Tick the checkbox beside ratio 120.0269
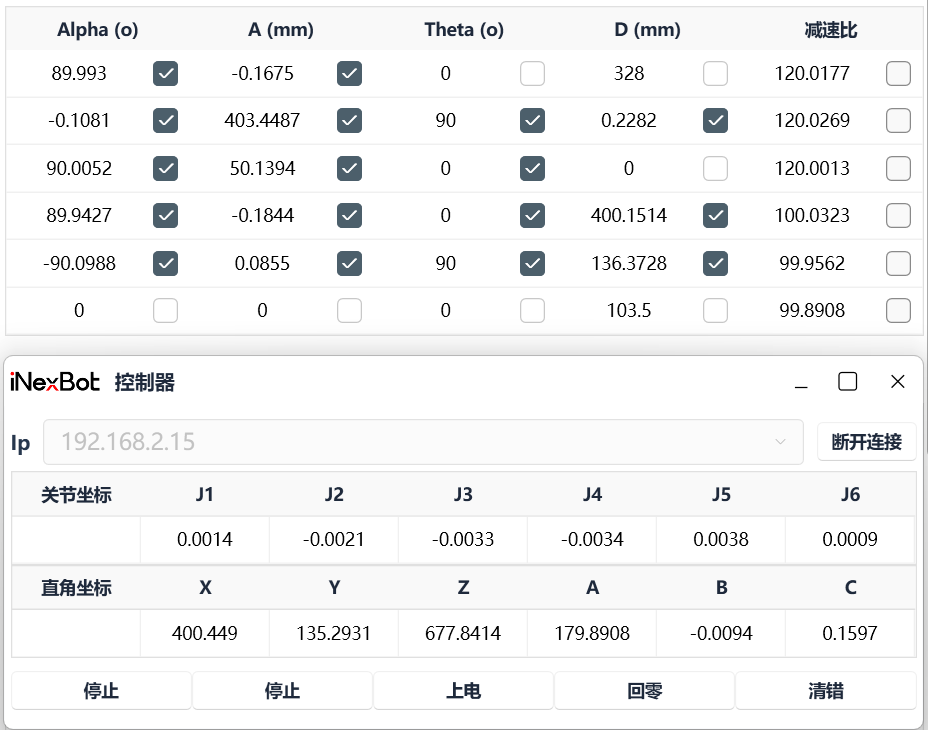The image size is (928, 730). point(898,121)
